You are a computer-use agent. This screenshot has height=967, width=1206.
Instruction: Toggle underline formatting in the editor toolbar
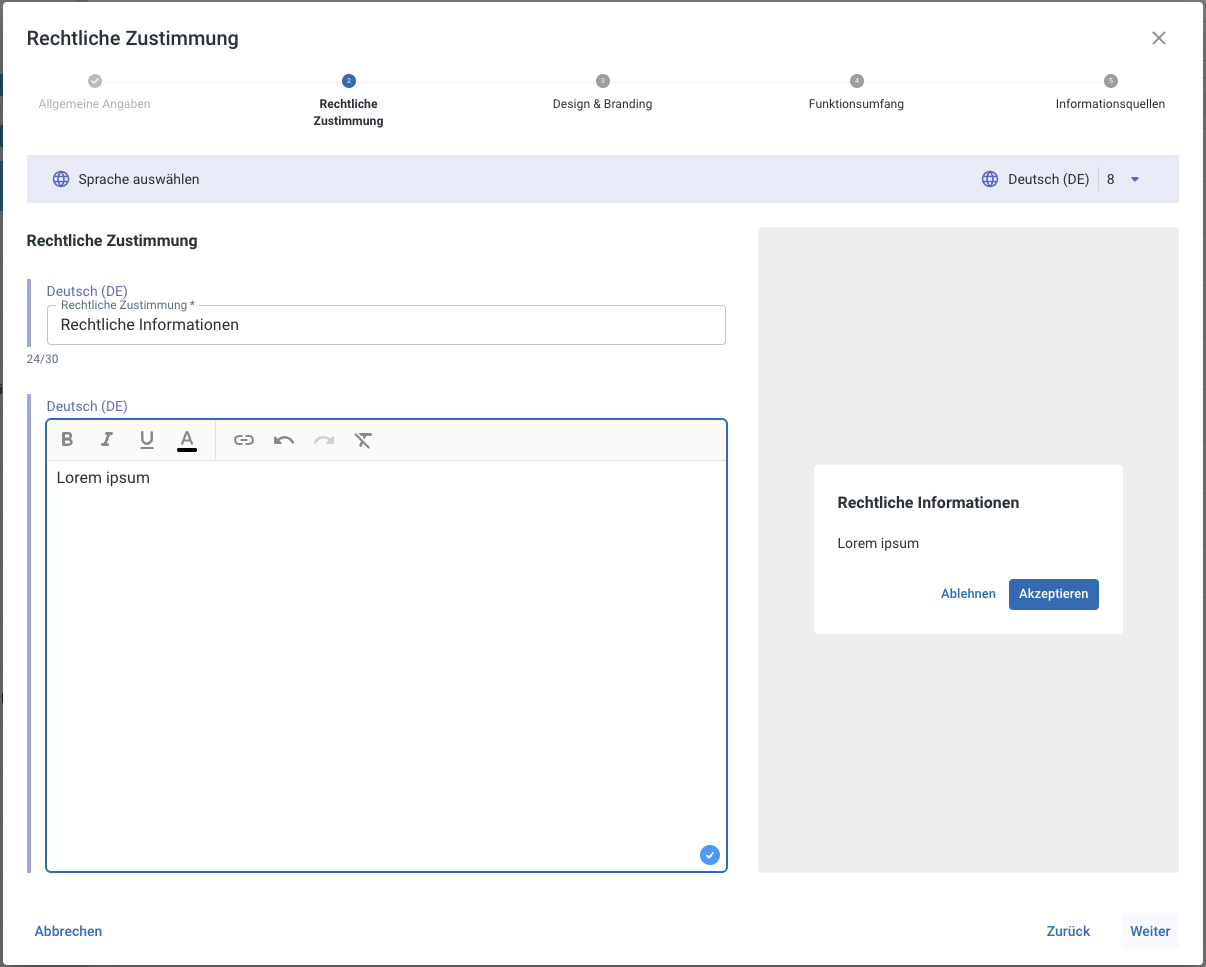pos(147,439)
